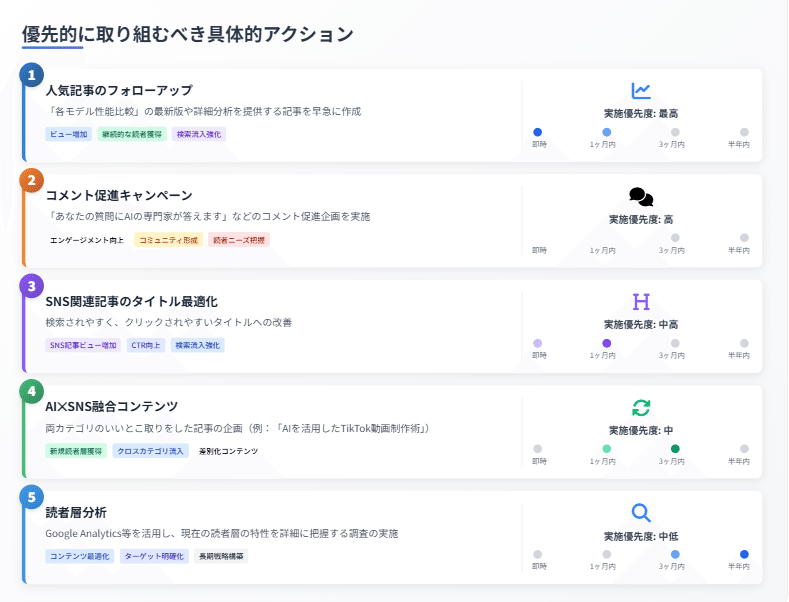Viewport: 789px width, 602px height.
Task: Click the 実施優先度: 中低 label
Action: click(641, 537)
